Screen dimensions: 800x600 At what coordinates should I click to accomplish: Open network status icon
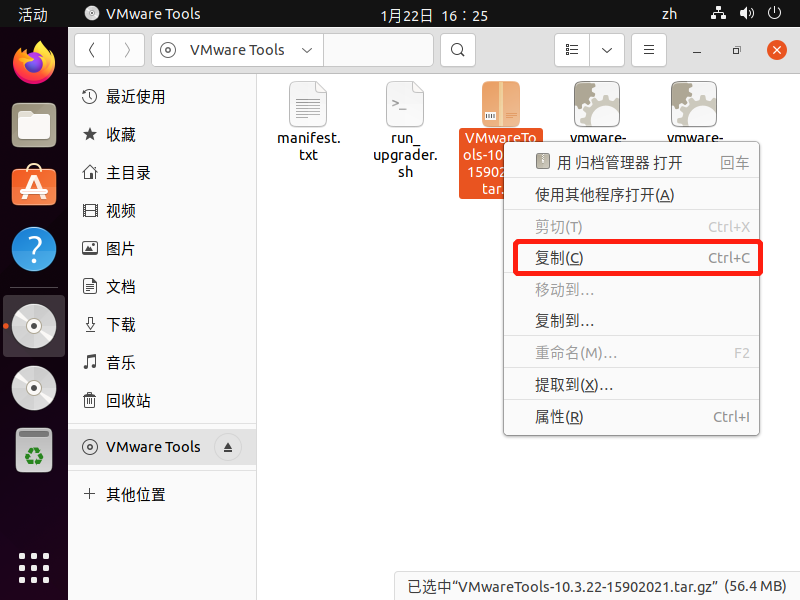click(x=718, y=13)
